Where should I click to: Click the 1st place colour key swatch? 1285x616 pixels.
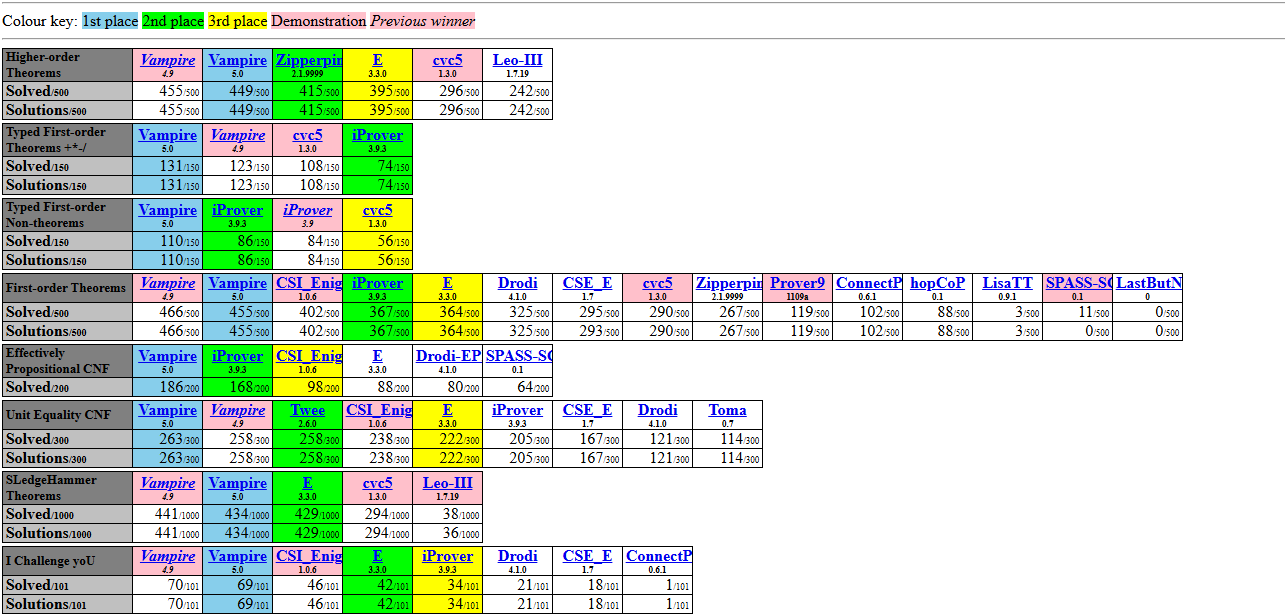(x=110, y=21)
